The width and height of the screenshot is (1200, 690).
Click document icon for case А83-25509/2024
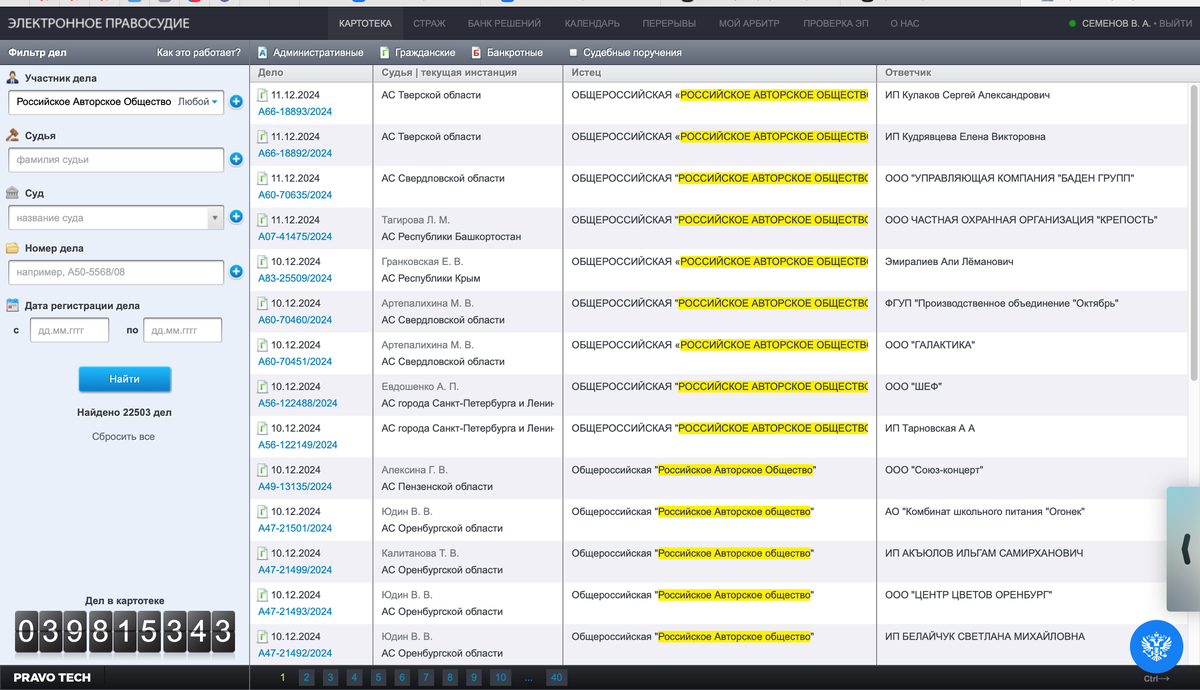(263, 262)
